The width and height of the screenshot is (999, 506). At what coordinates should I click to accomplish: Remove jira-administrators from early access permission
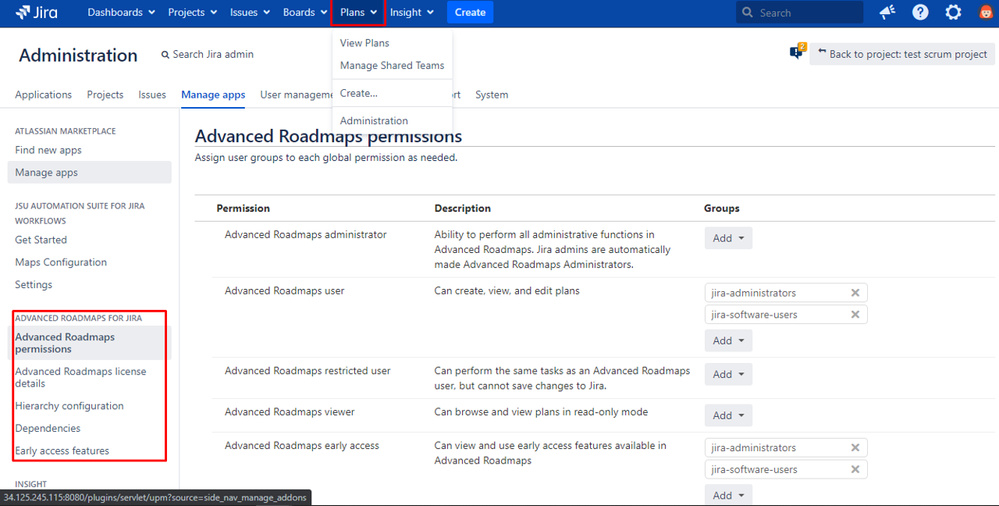[855, 448]
